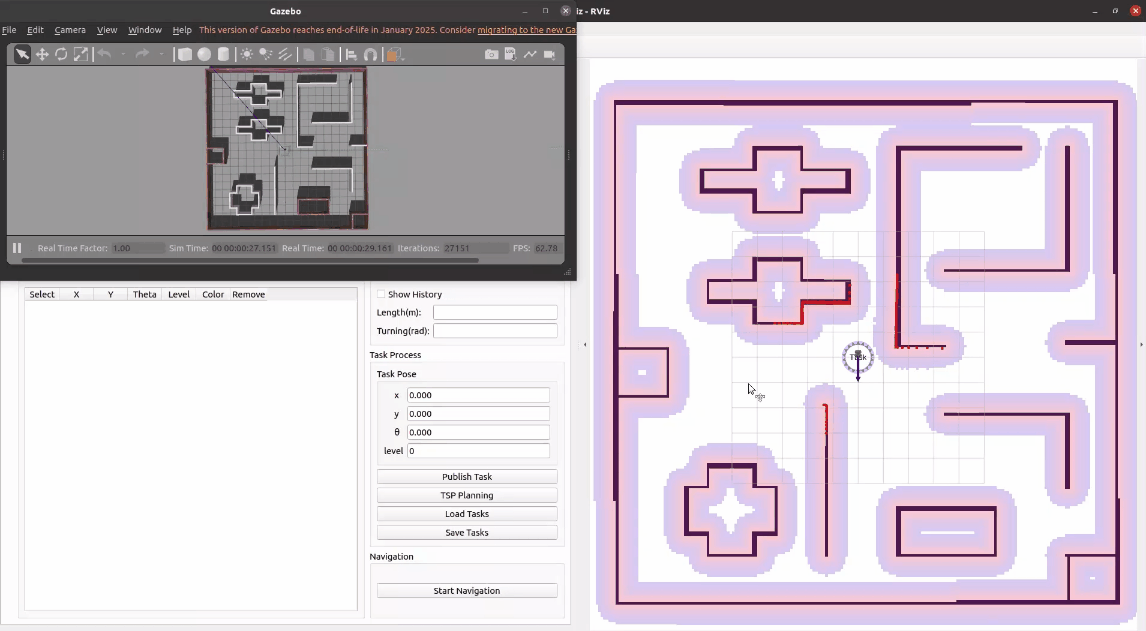The width and height of the screenshot is (1146, 631).
Task: Click the Start Navigation button
Action: 467,591
